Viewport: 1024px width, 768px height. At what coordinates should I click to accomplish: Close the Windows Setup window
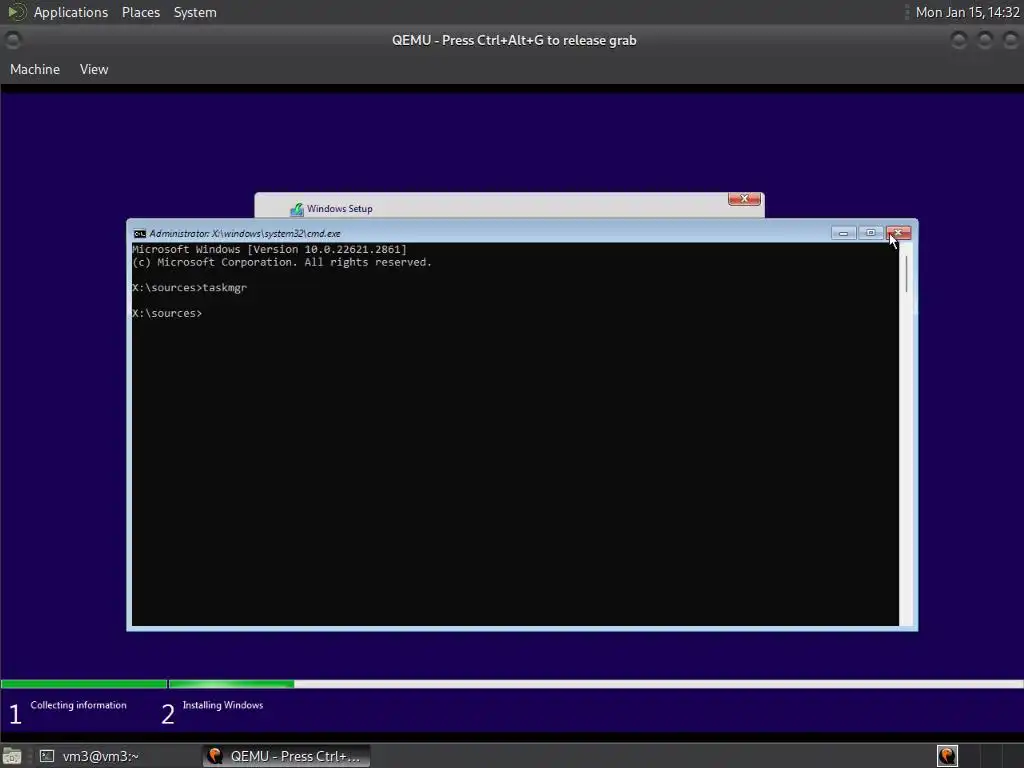coord(744,199)
